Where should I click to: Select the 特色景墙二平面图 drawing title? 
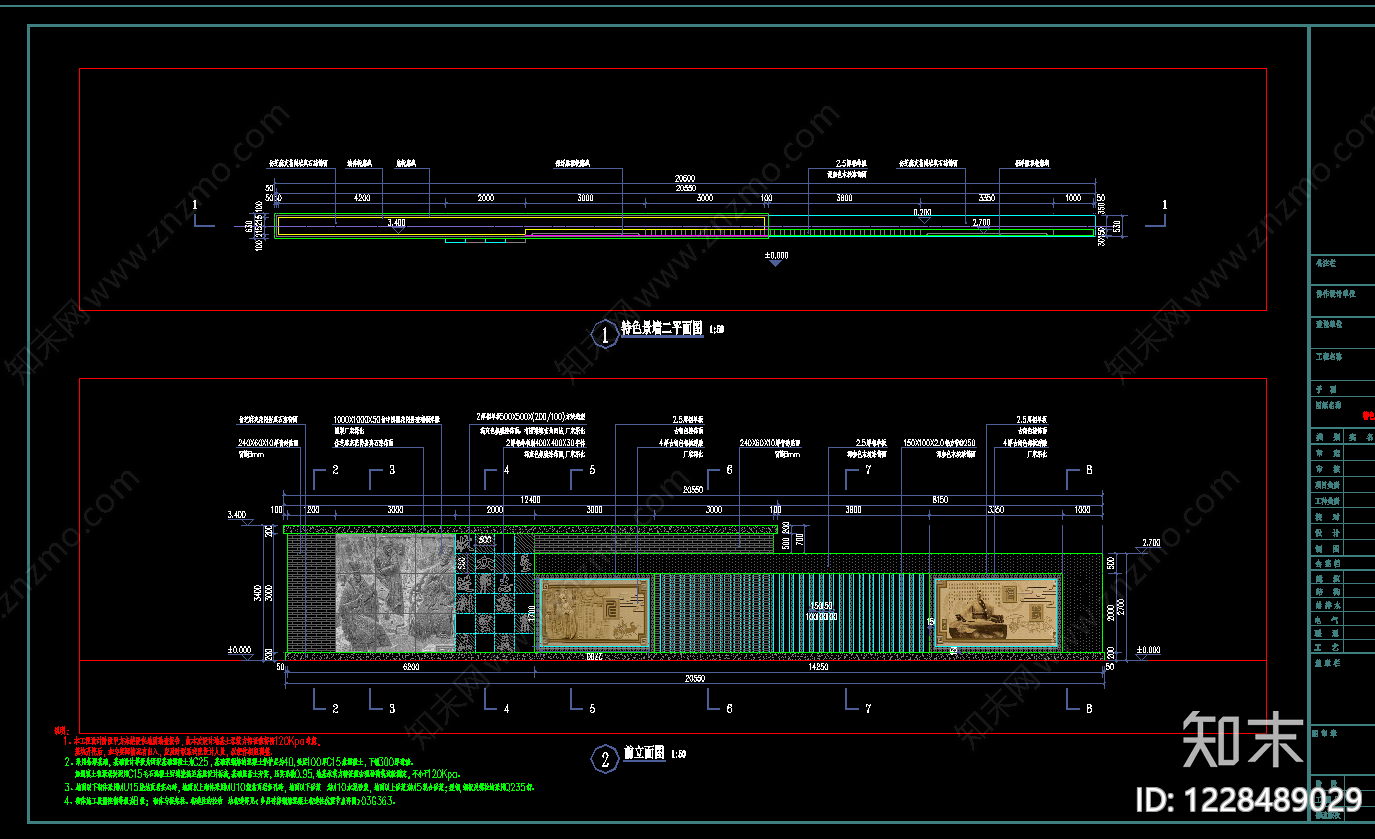(662, 328)
